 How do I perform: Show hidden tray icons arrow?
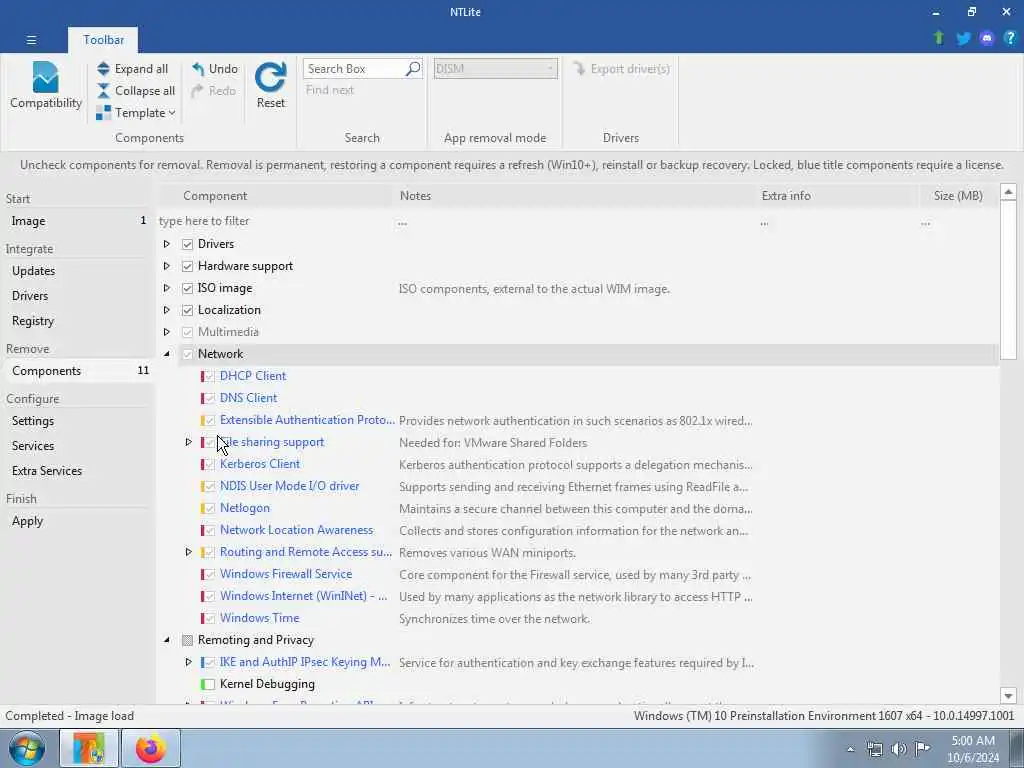point(850,749)
